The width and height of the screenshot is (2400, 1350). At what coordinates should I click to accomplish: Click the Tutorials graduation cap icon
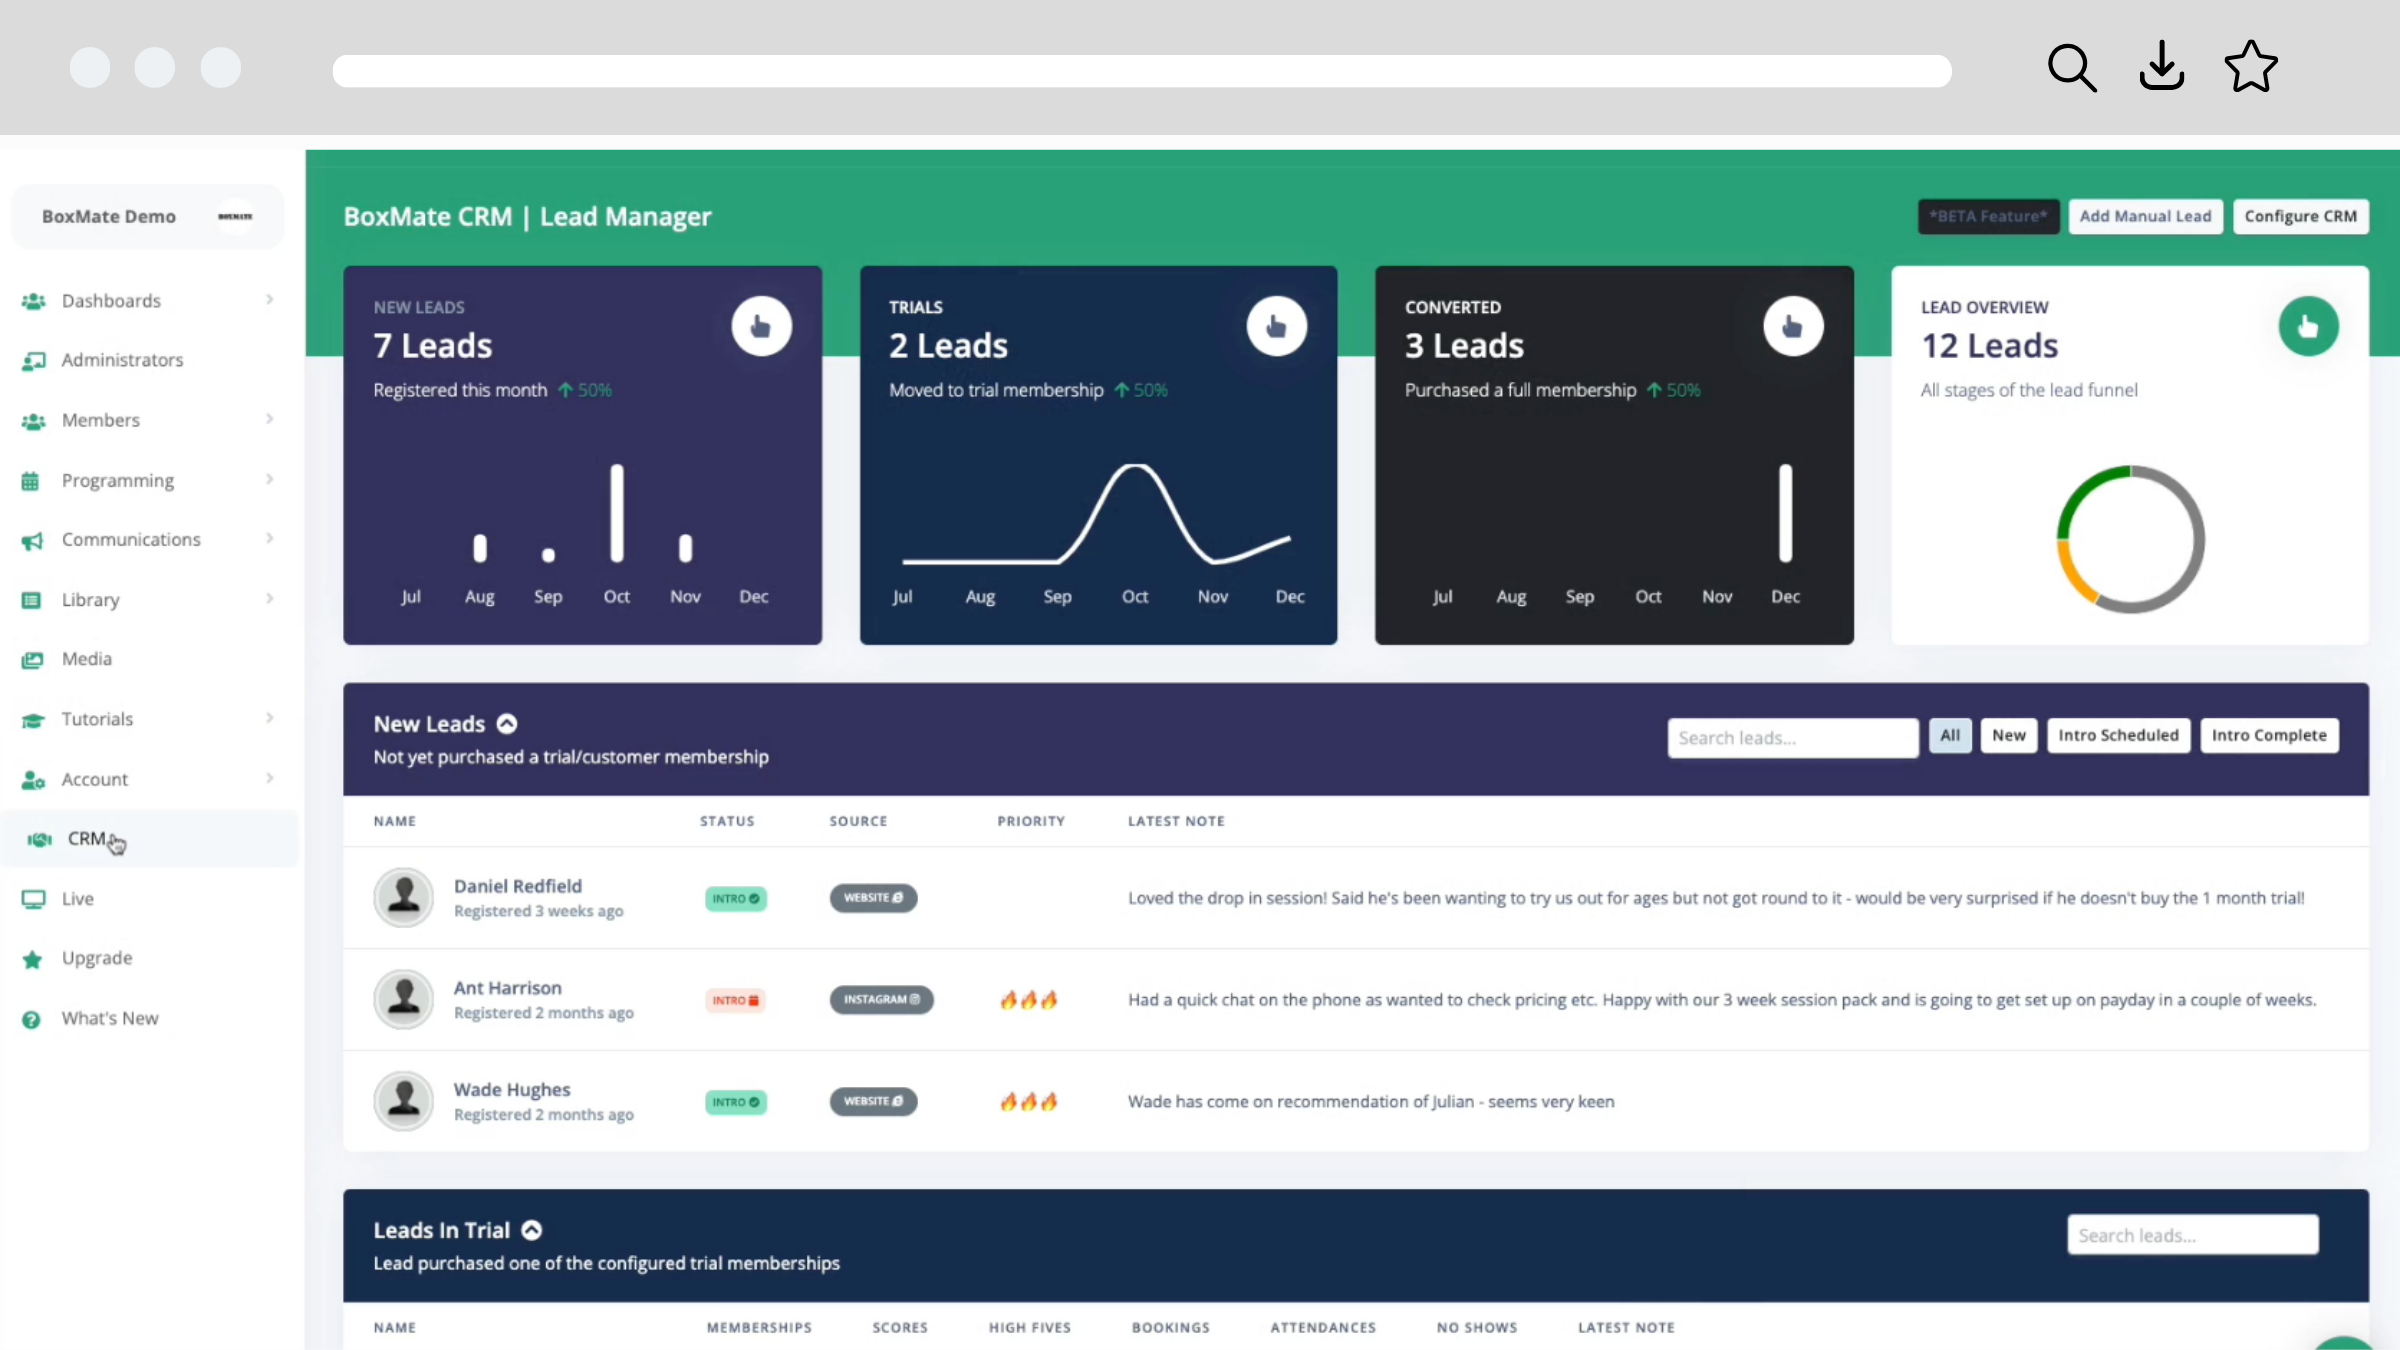coord(33,719)
